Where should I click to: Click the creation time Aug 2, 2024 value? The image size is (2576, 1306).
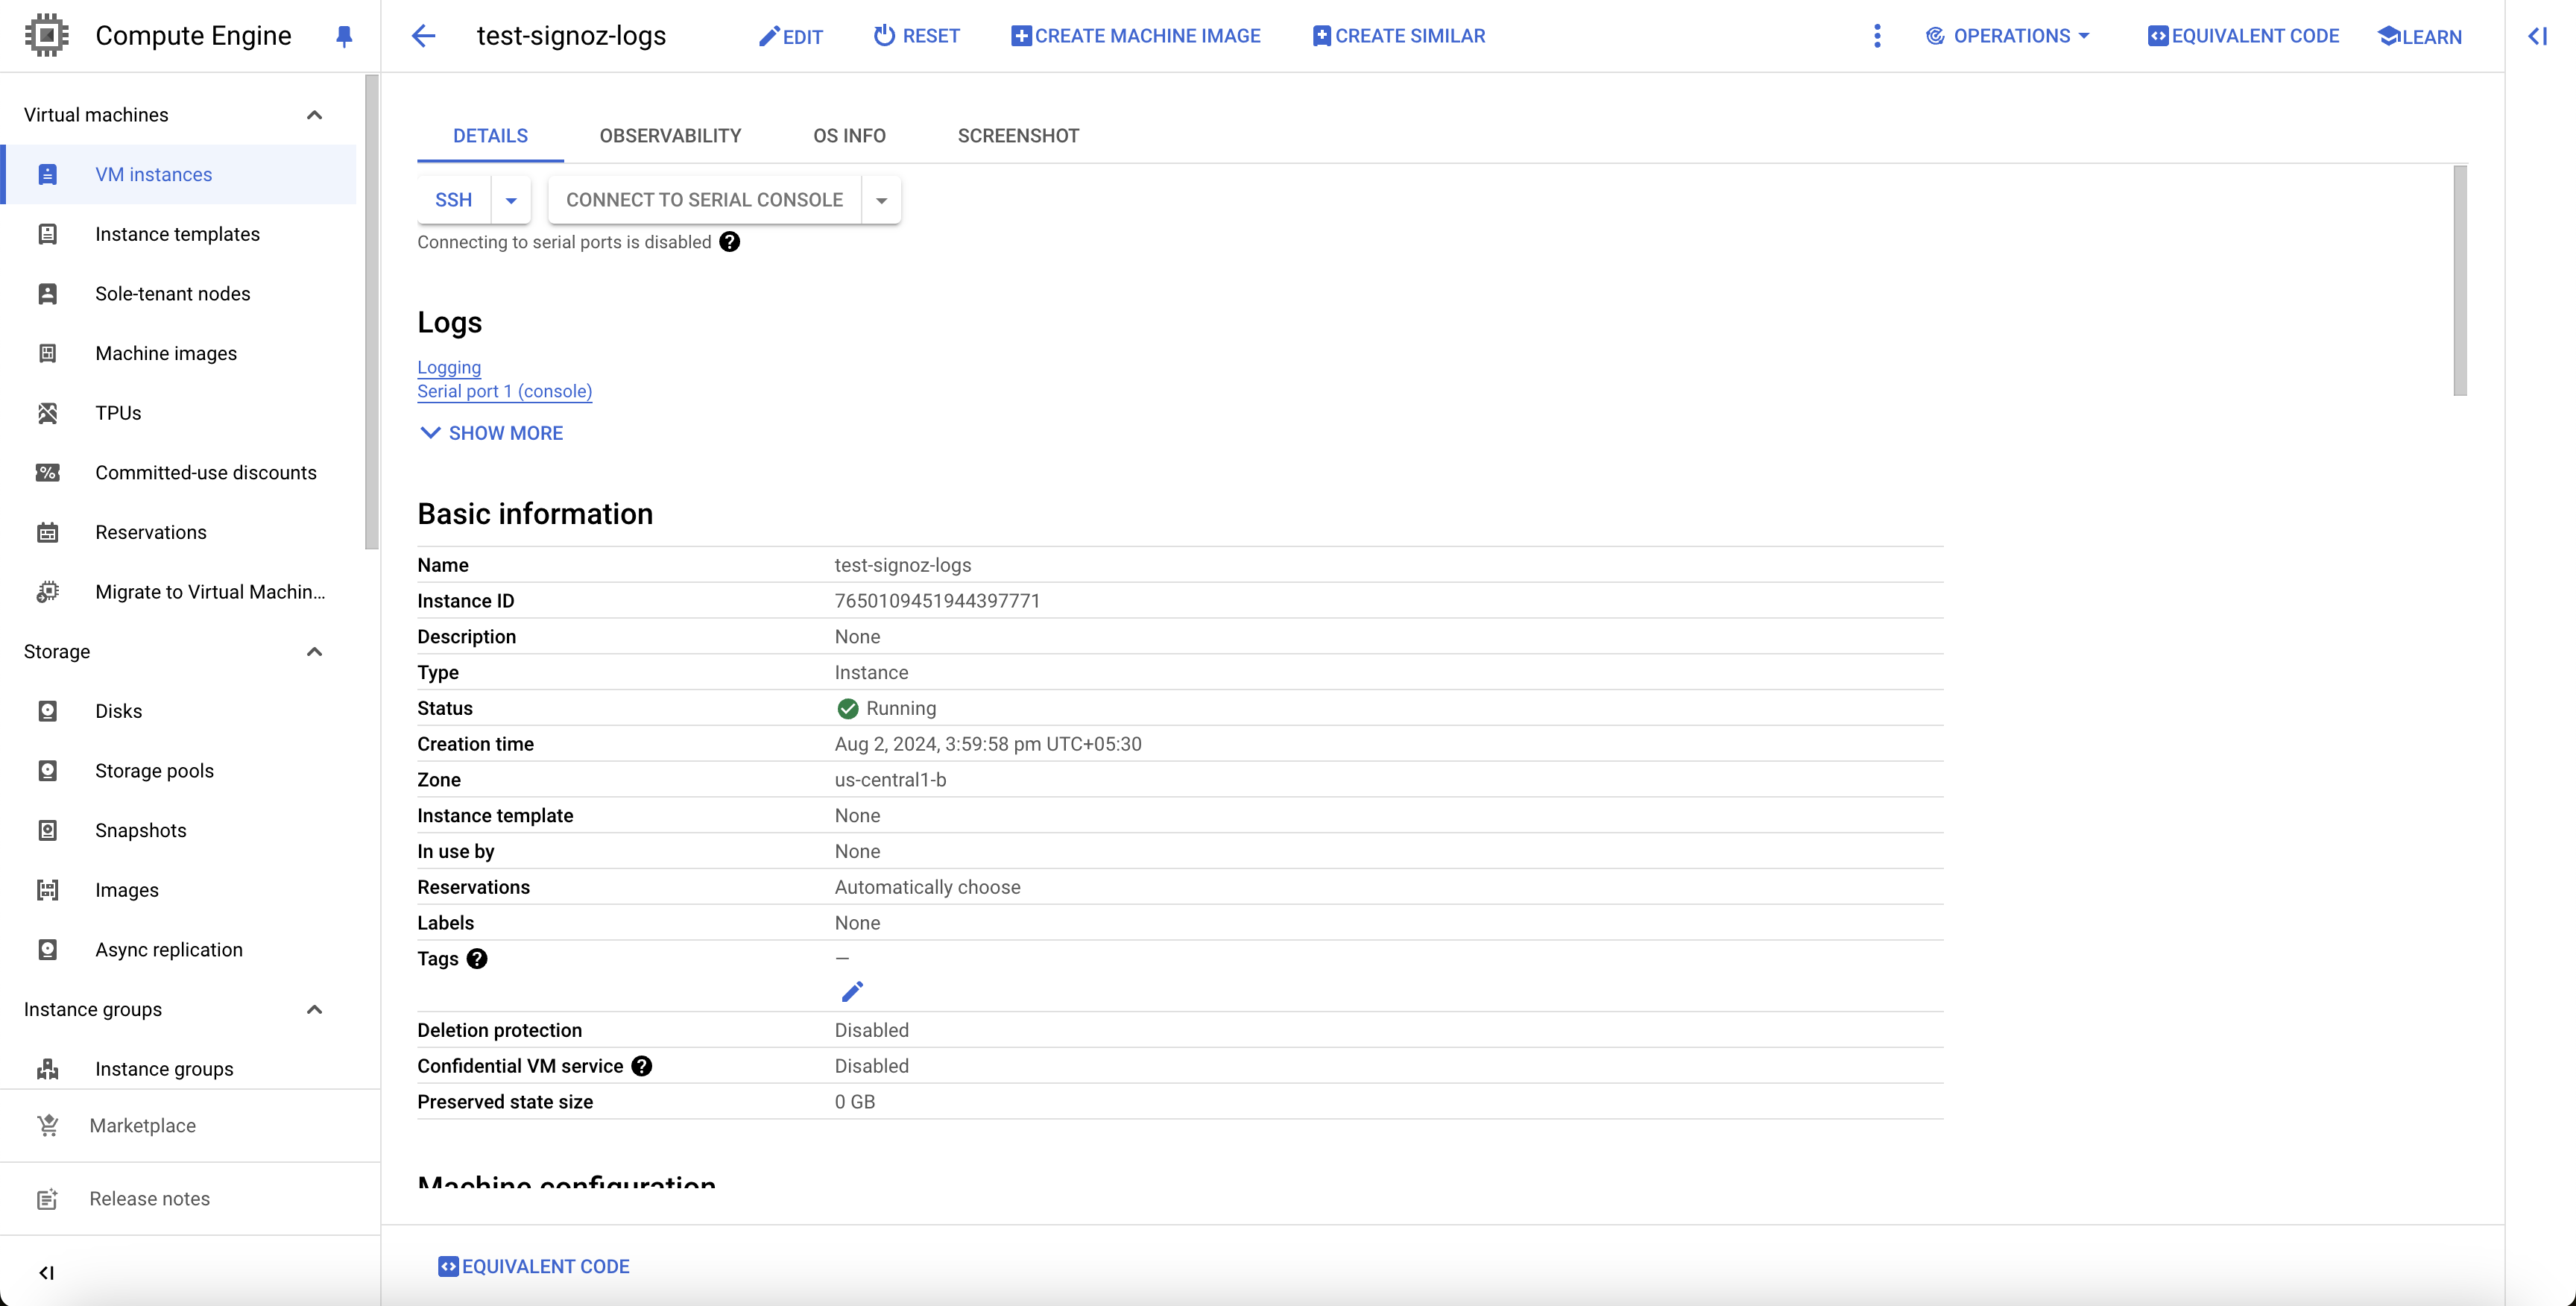988,744
